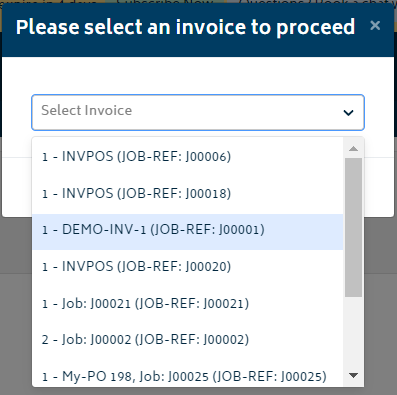Close the invoice selection dialog
Screen dimensions: 397x395
tap(375, 25)
